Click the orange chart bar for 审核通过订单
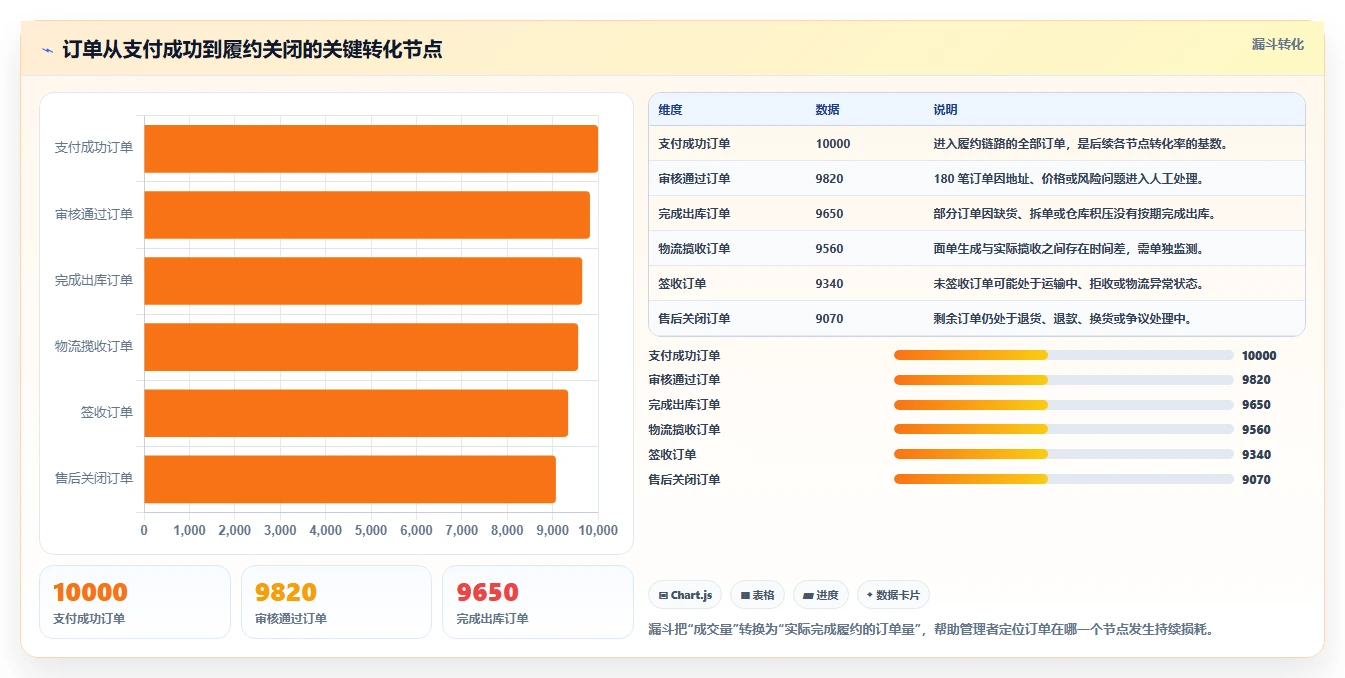 [367, 214]
